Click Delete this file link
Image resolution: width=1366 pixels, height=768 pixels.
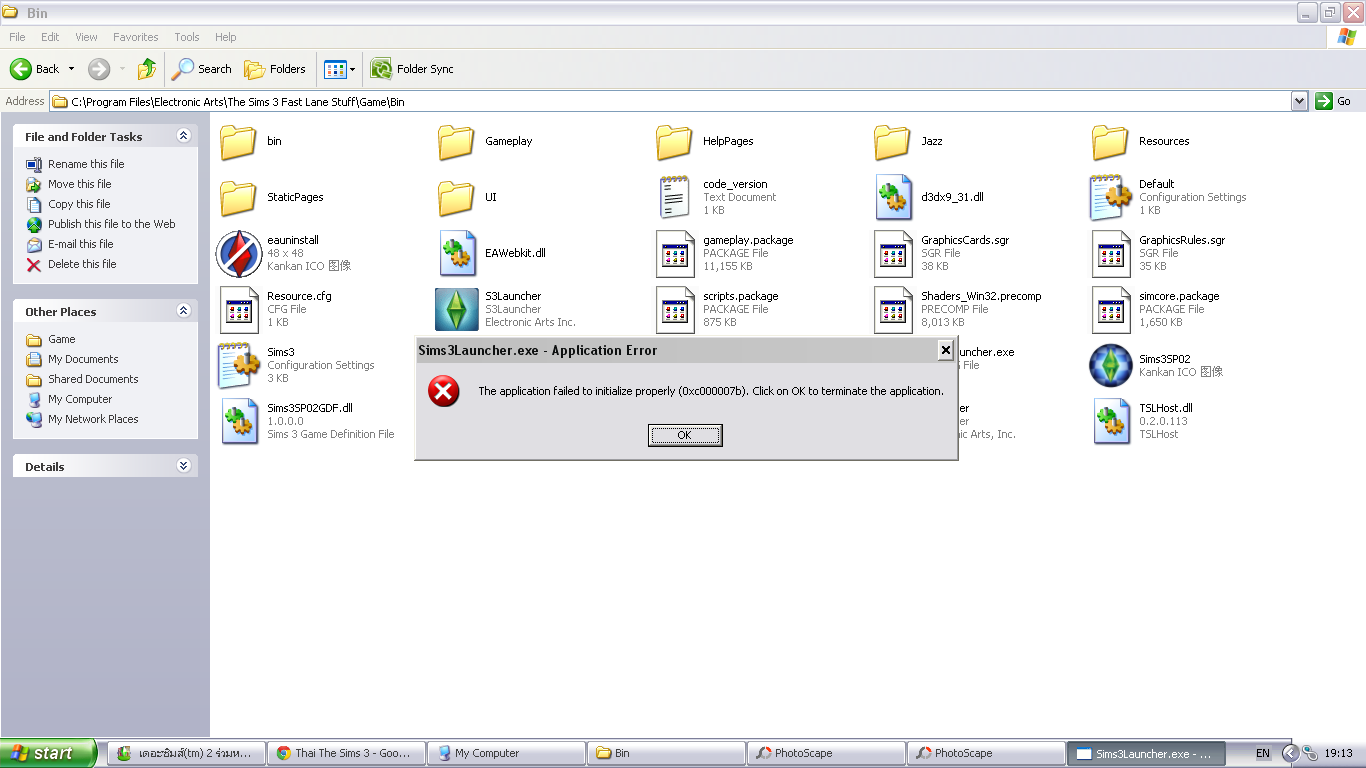82,264
